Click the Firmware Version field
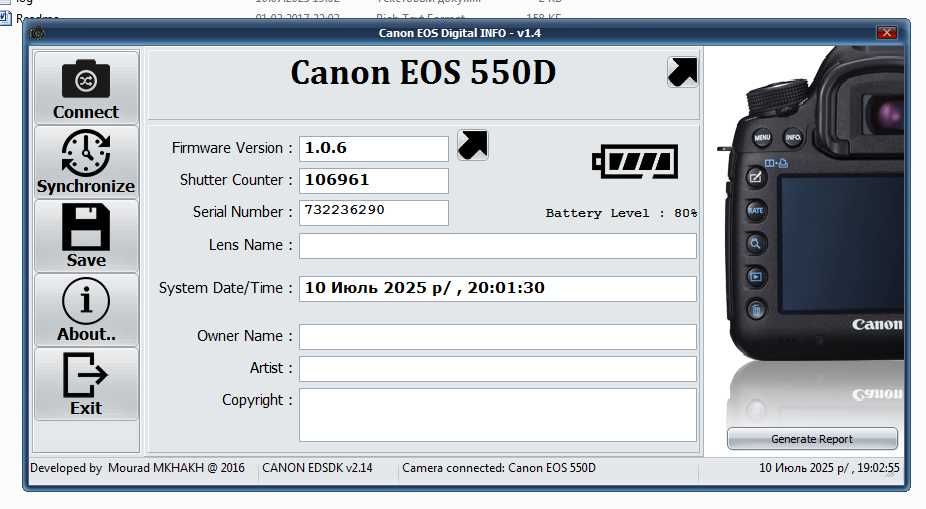The width and height of the screenshot is (926, 509). point(374,149)
